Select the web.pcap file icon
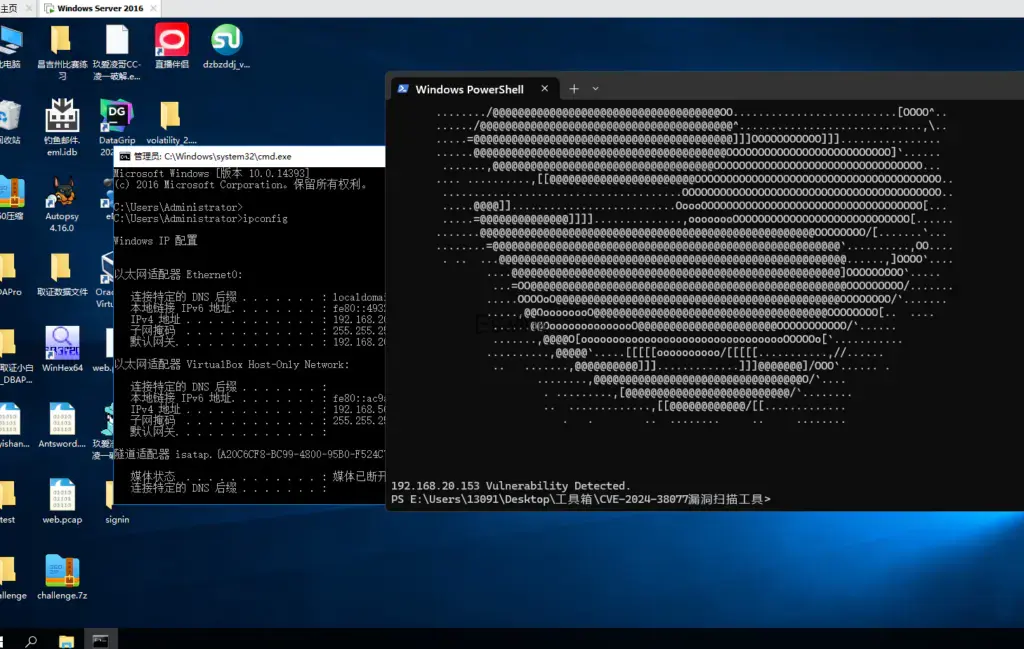 (62, 497)
